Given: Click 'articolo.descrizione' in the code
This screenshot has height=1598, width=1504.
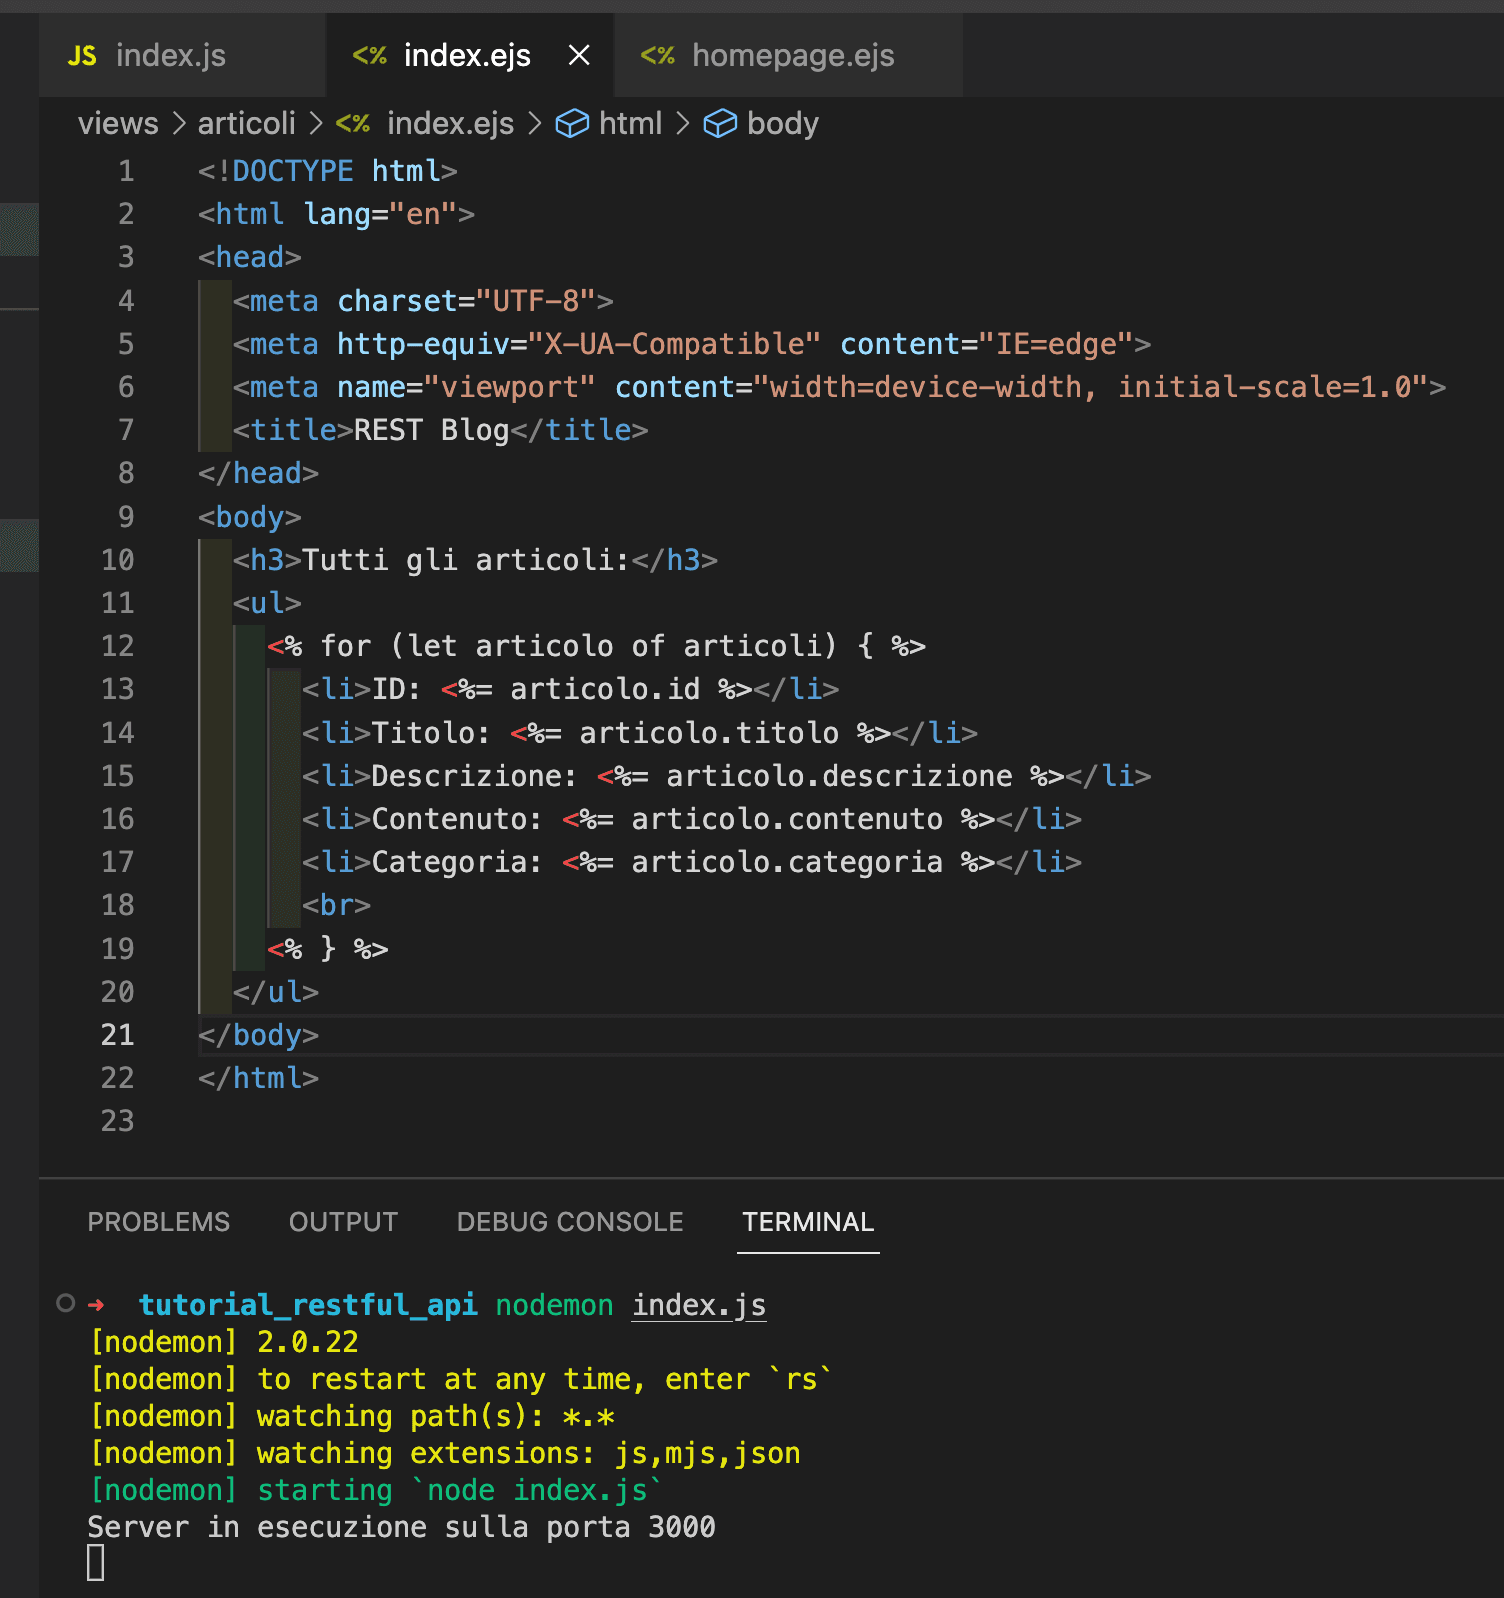Looking at the screenshot, I should pyautogui.click(x=840, y=776).
